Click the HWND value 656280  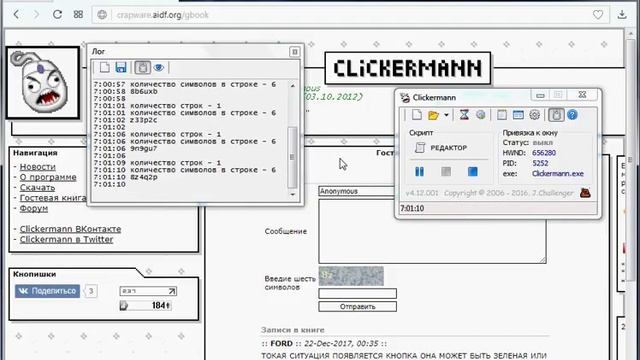pos(544,153)
